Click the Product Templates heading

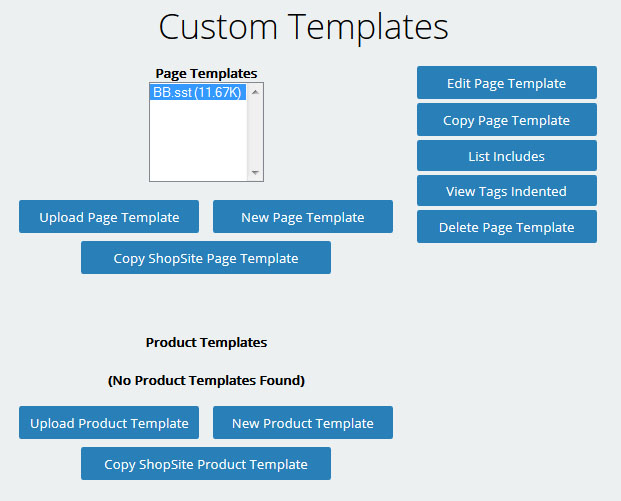point(206,342)
